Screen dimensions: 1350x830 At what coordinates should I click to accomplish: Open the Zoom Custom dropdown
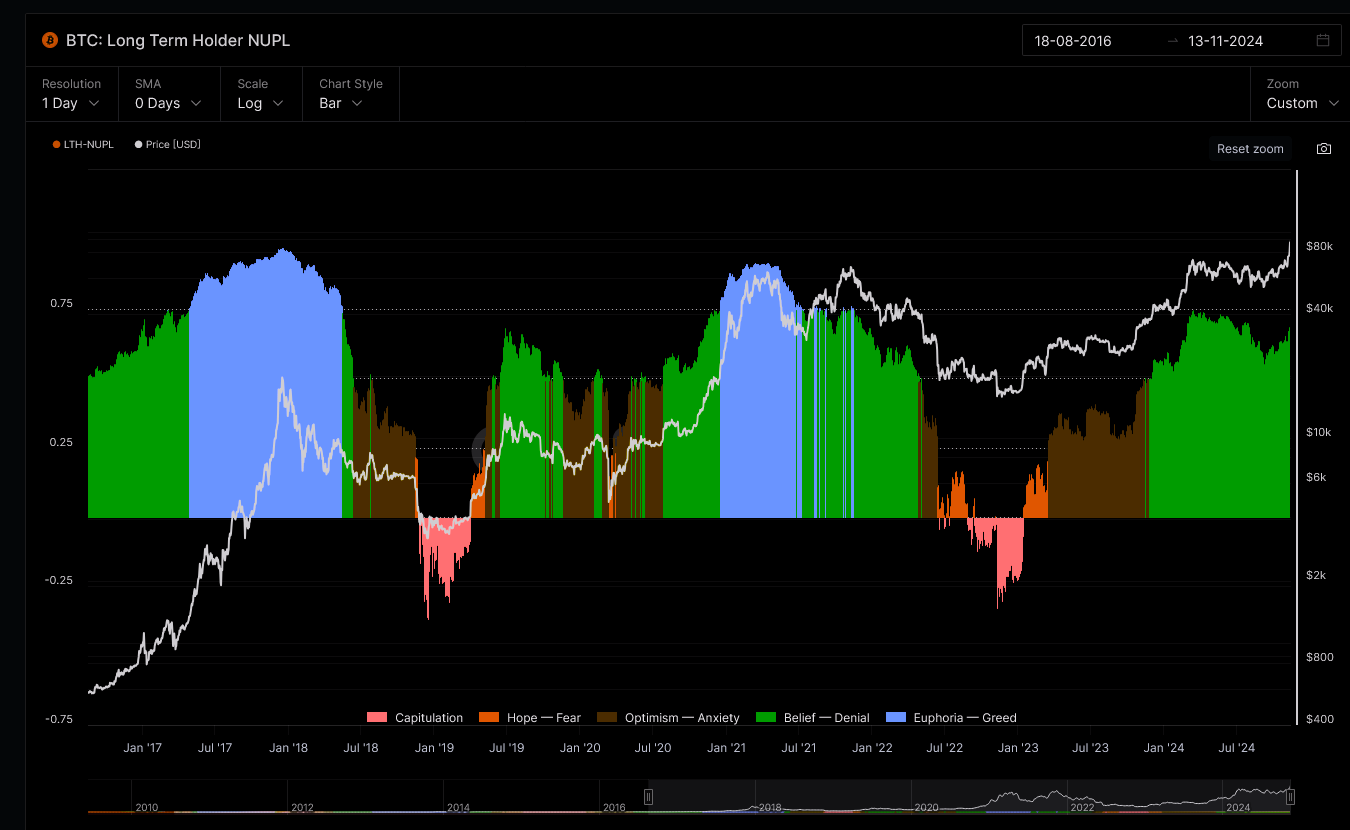tap(1303, 103)
